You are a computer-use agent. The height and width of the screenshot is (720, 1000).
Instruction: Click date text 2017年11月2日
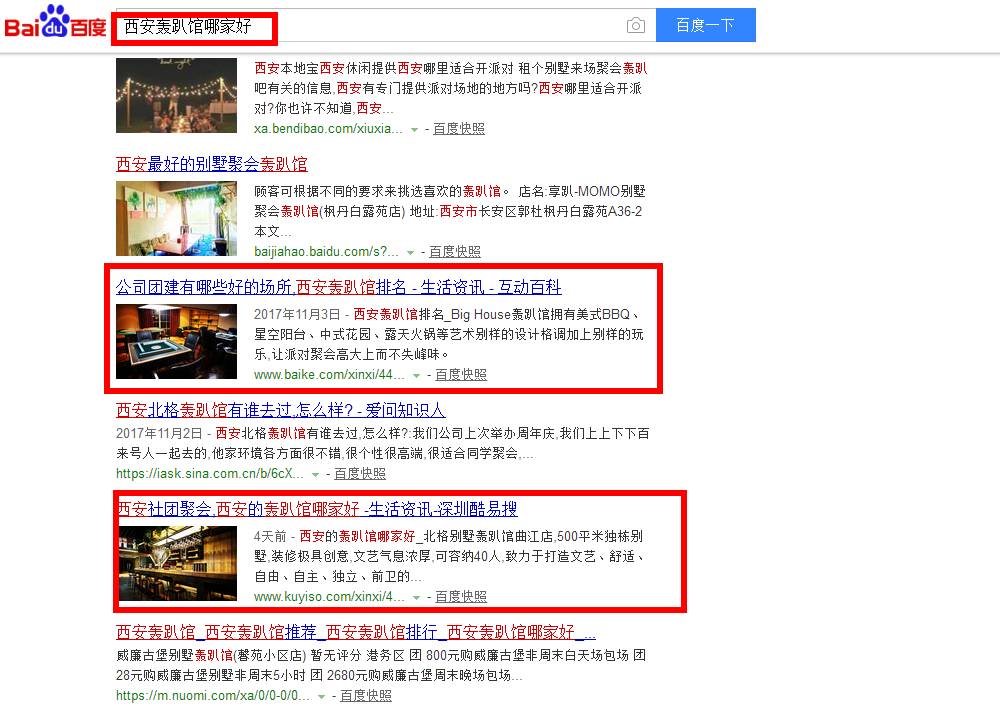click(x=159, y=434)
